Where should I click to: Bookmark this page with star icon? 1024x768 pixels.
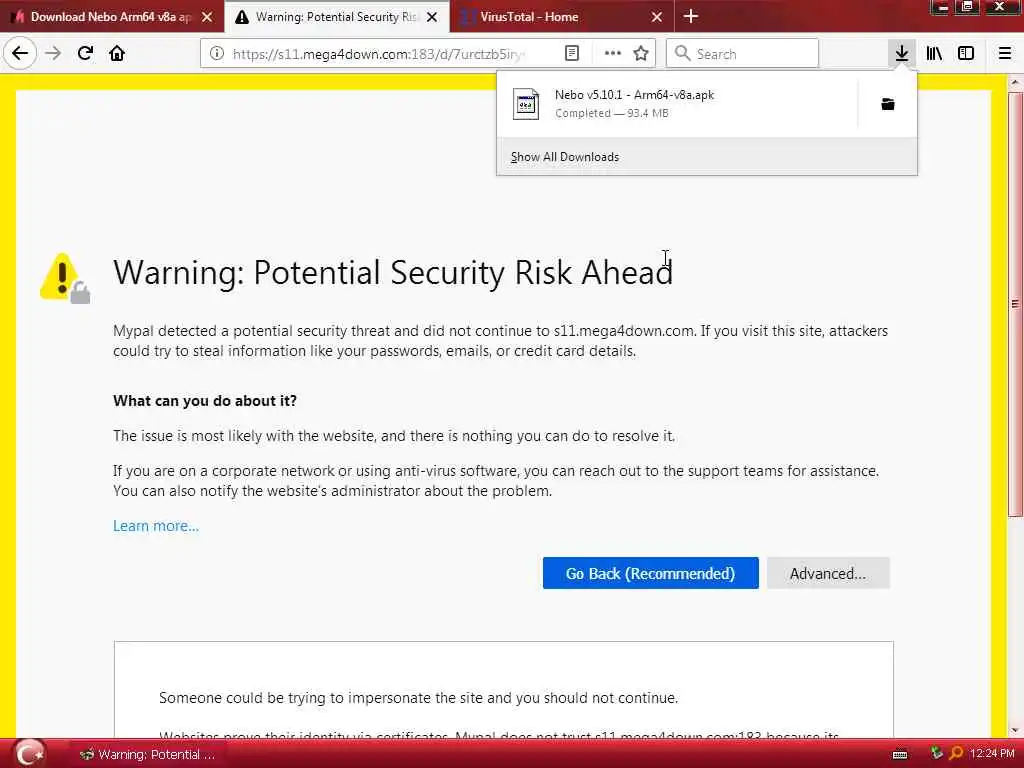pos(641,54)
